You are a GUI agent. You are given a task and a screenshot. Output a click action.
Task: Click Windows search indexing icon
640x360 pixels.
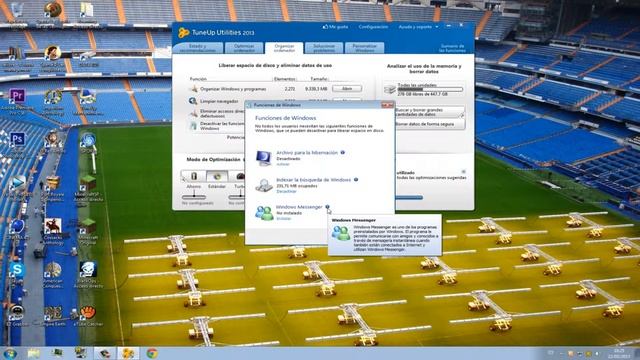tap(264, 185)
